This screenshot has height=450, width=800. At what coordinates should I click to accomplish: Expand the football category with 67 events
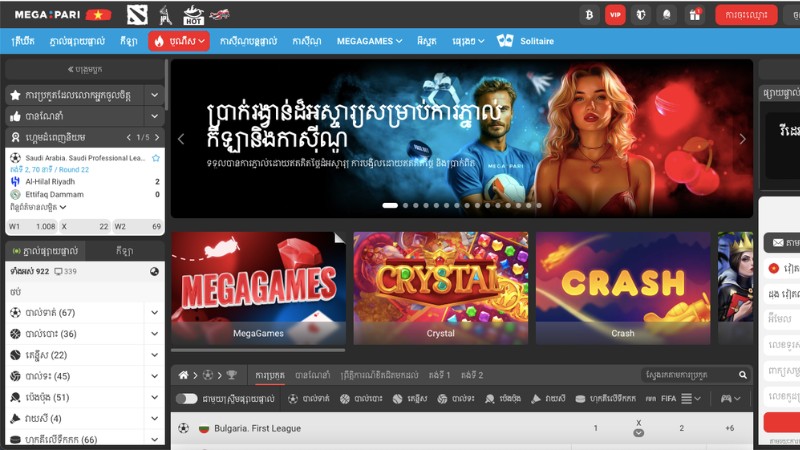point(154,312)
